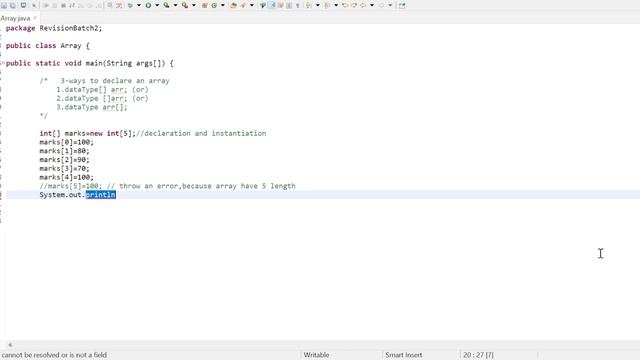640x360 pixels.
Task: Click the 'marks[1]=80;' line
Action: (64, 151)
